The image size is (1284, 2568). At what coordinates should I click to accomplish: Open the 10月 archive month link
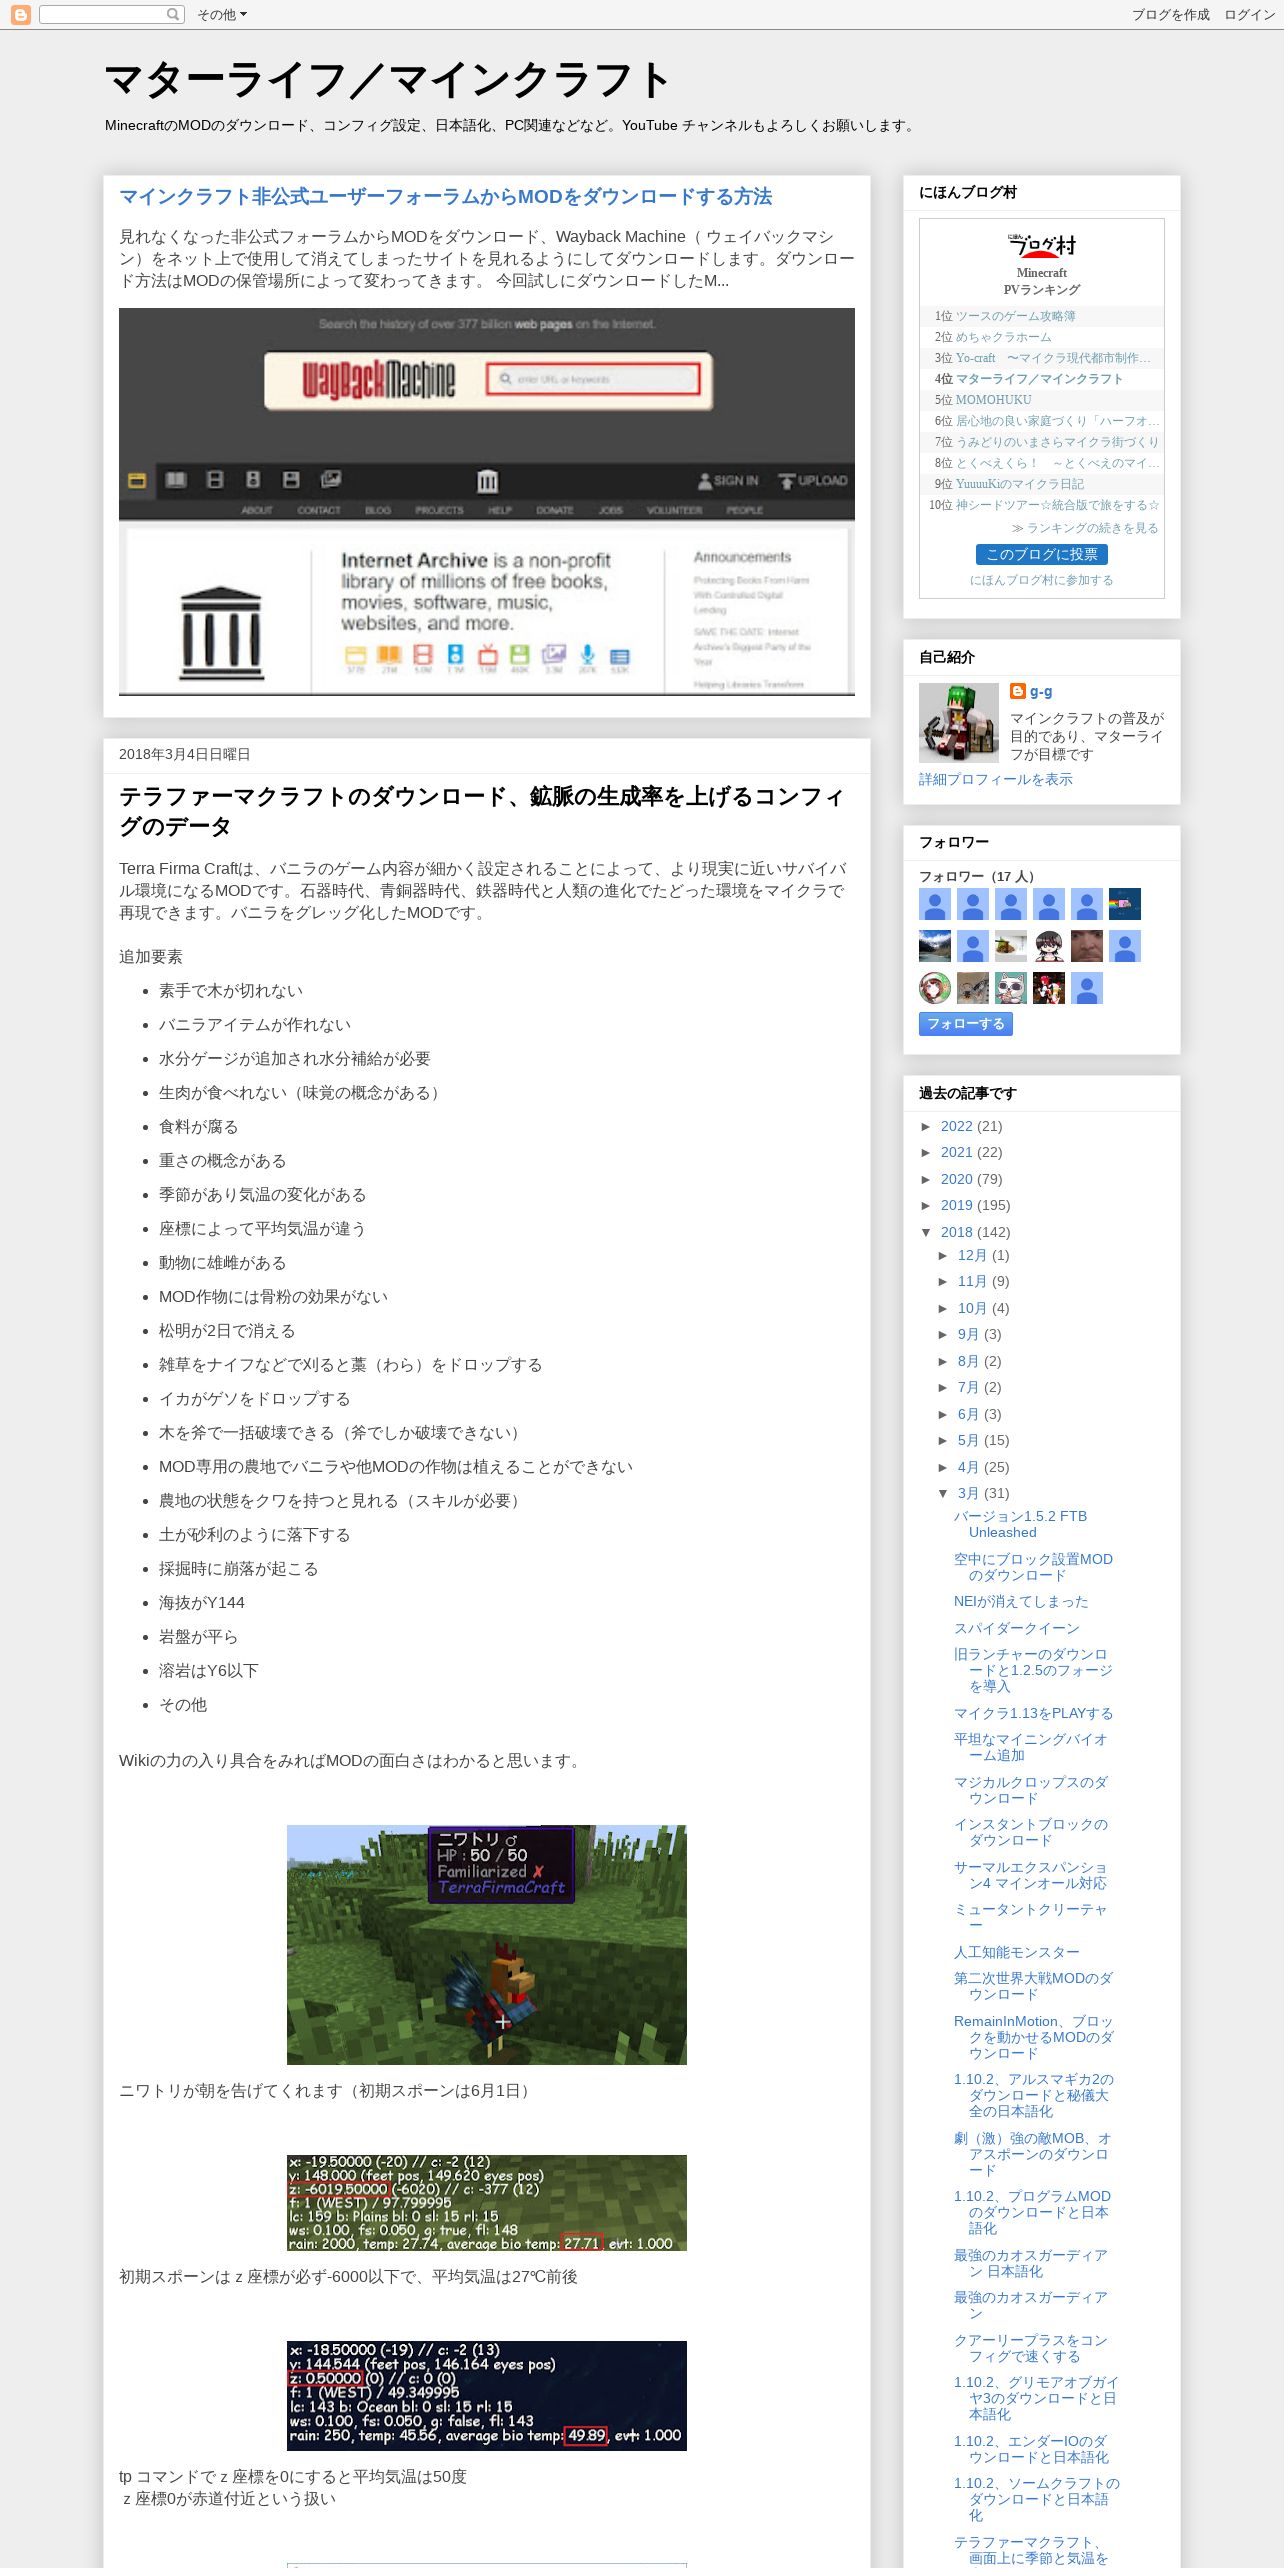pyautogui.click(x=972, y=1308)
